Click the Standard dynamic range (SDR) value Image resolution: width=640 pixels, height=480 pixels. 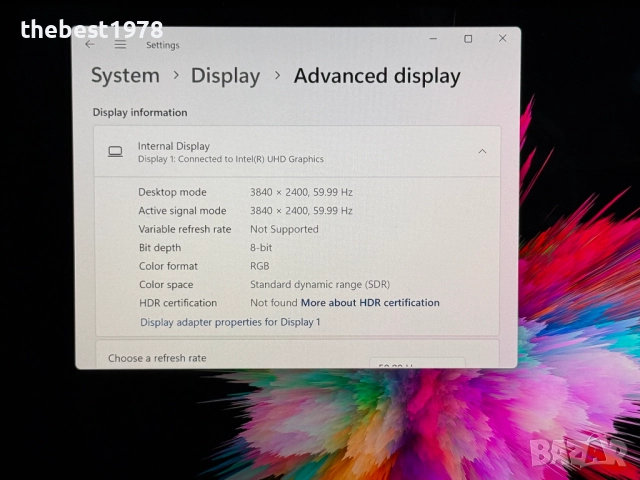(x=320, y=284)
